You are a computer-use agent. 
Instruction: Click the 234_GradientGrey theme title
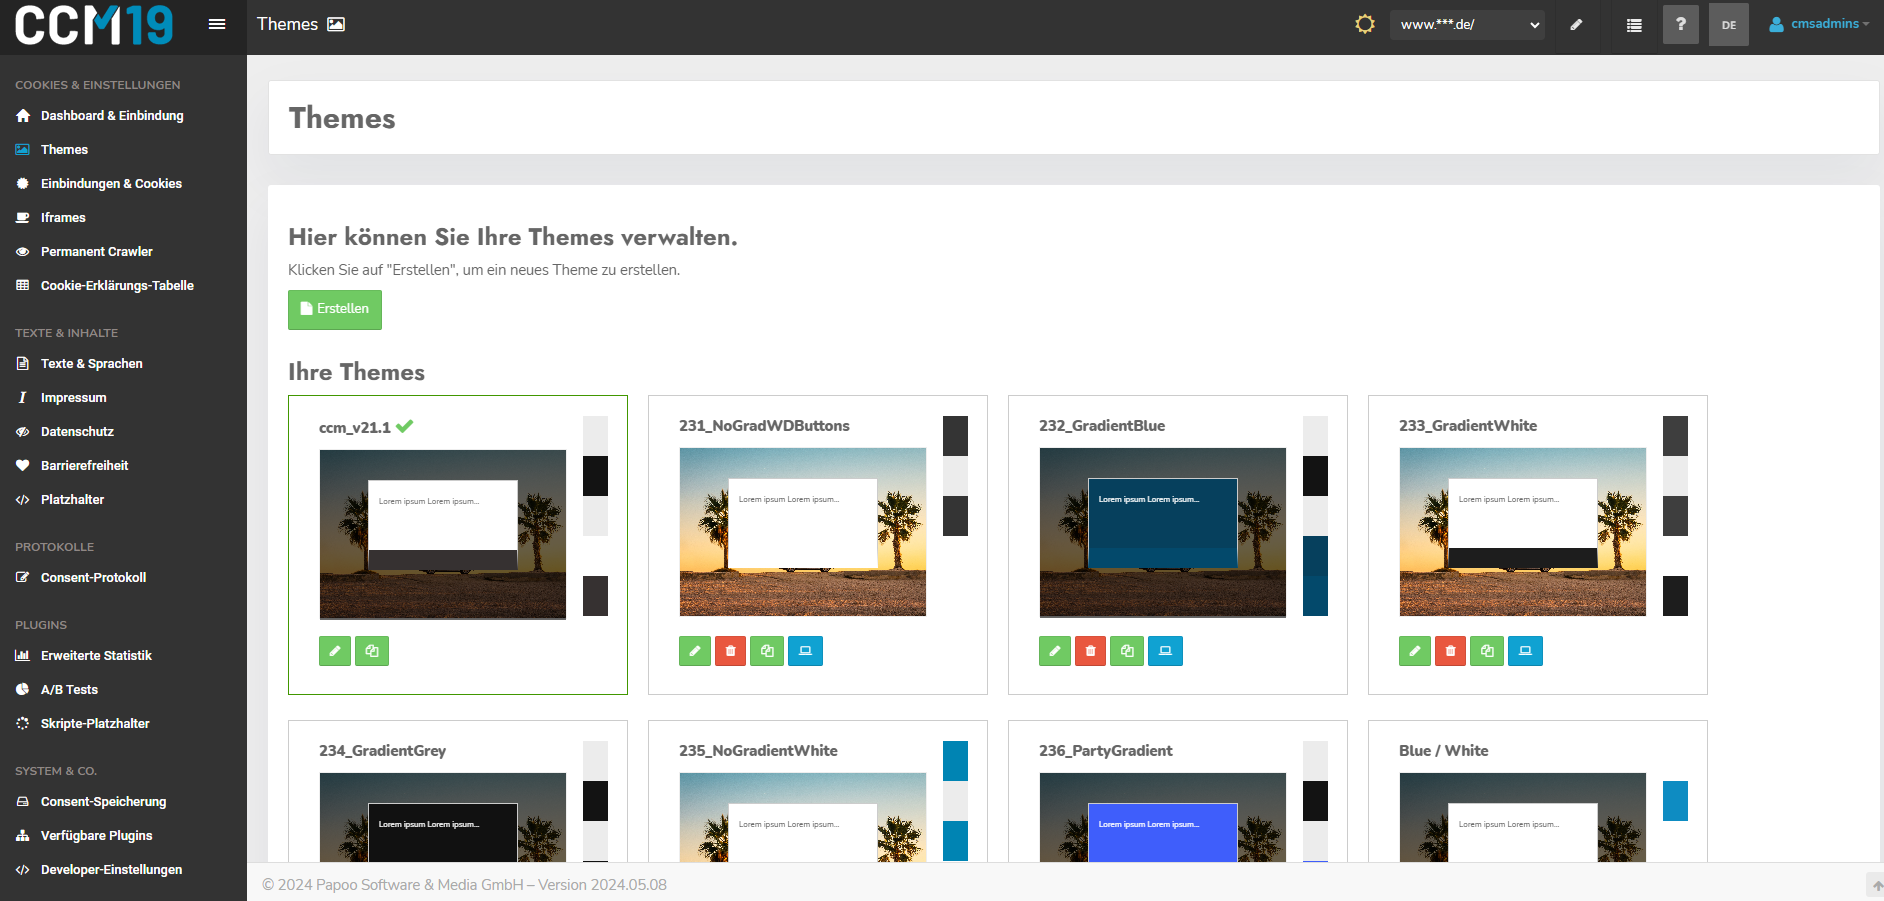pos(383,751)
